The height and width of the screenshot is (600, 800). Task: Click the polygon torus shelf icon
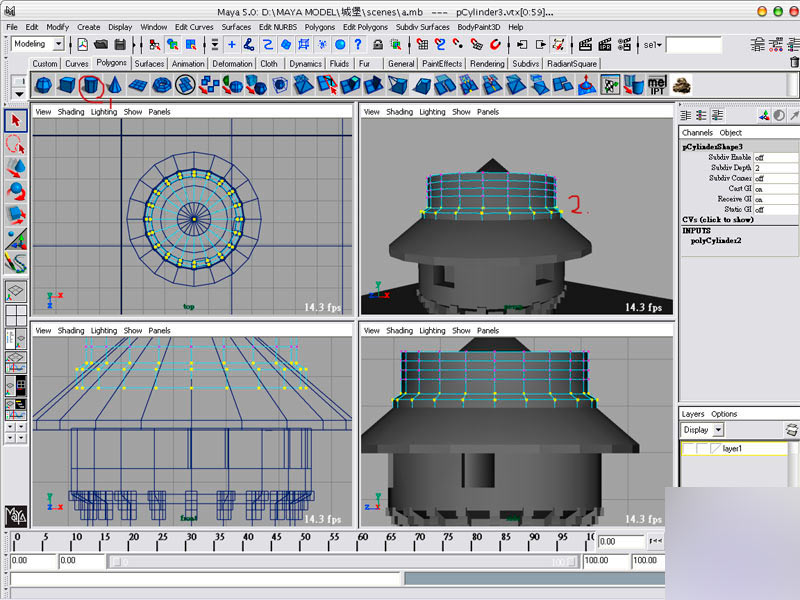click(163, 86)
